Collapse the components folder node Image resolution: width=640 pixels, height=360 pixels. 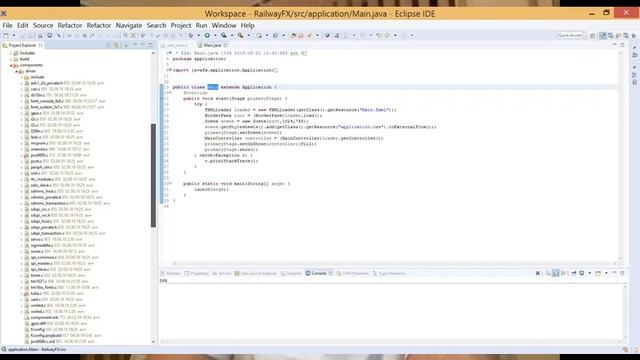(x=11, y=65)
